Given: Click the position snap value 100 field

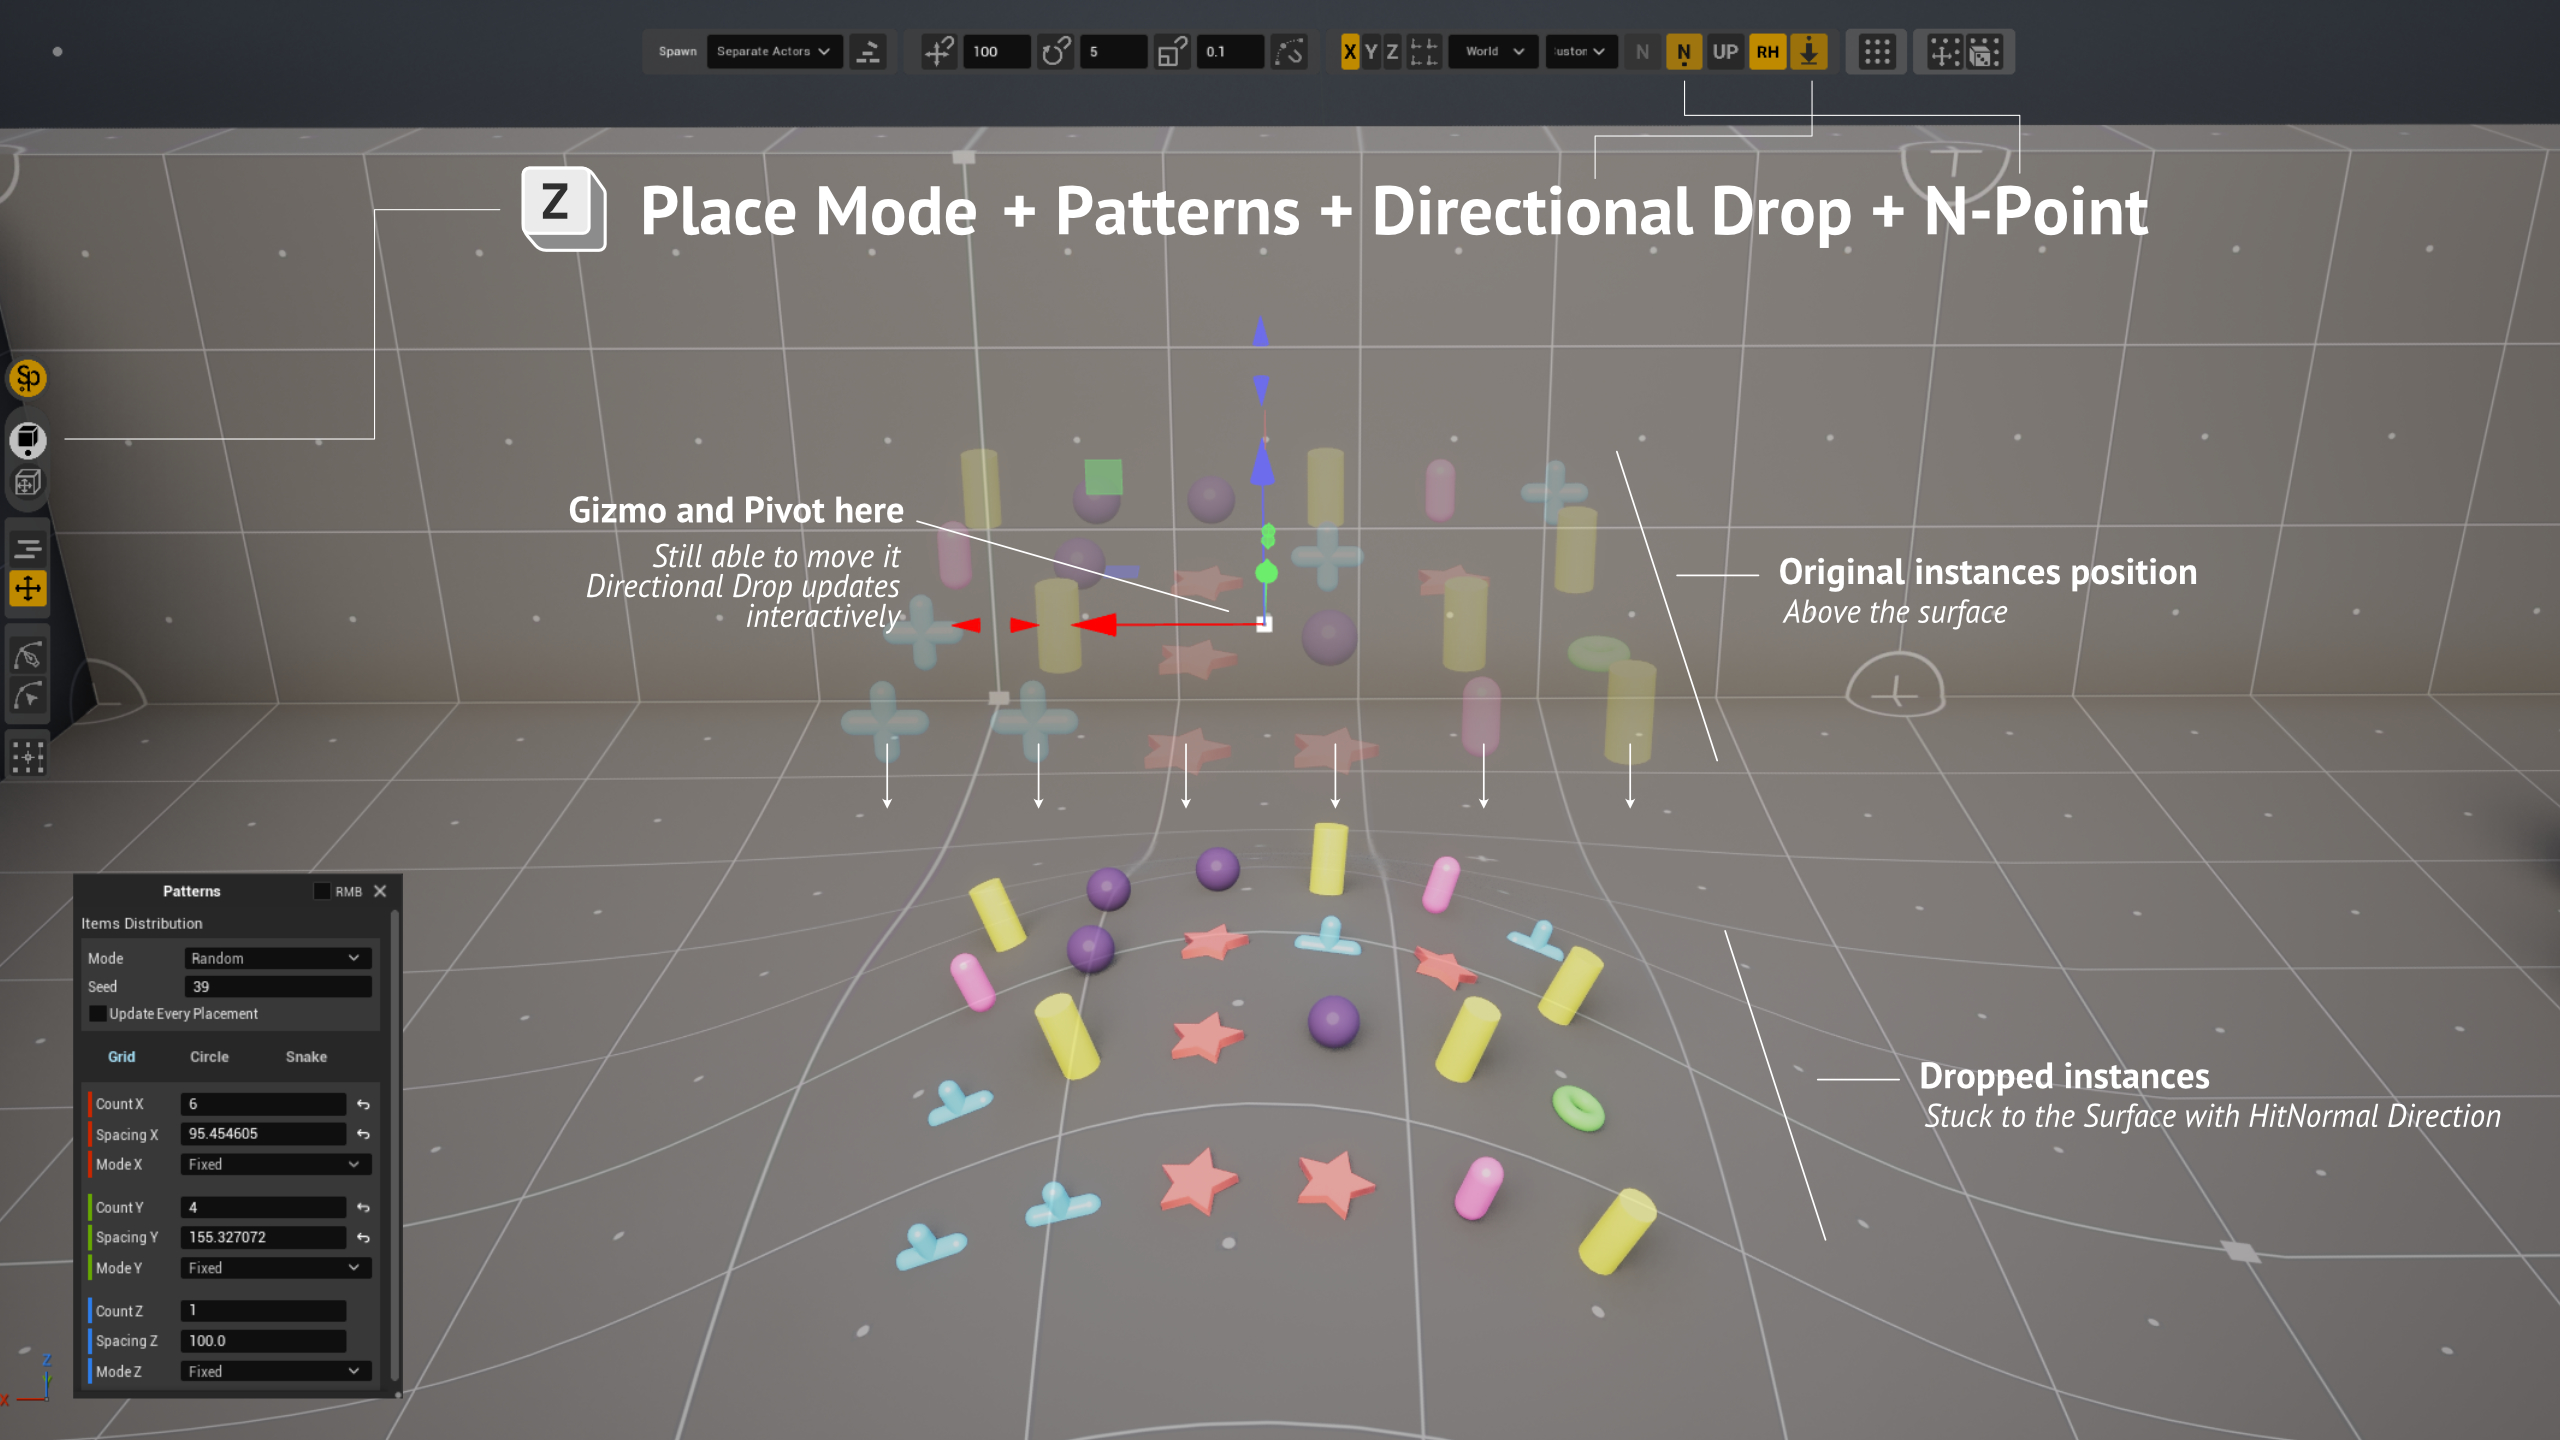Looking at the screenshot, I should pos(995,51).
